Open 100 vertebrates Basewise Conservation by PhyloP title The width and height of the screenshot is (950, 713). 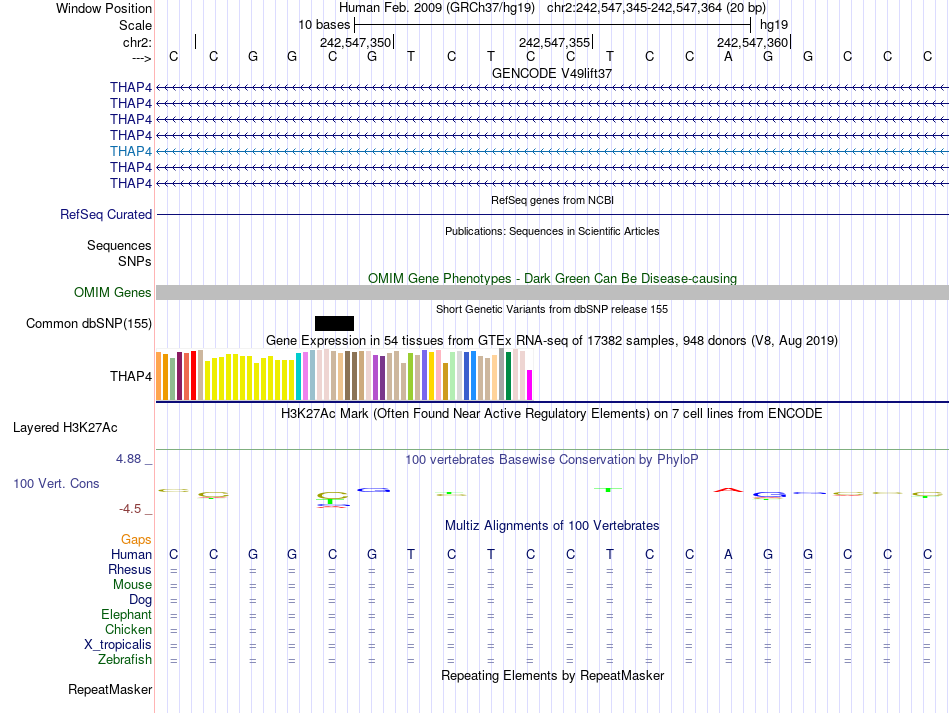point(552,460)
